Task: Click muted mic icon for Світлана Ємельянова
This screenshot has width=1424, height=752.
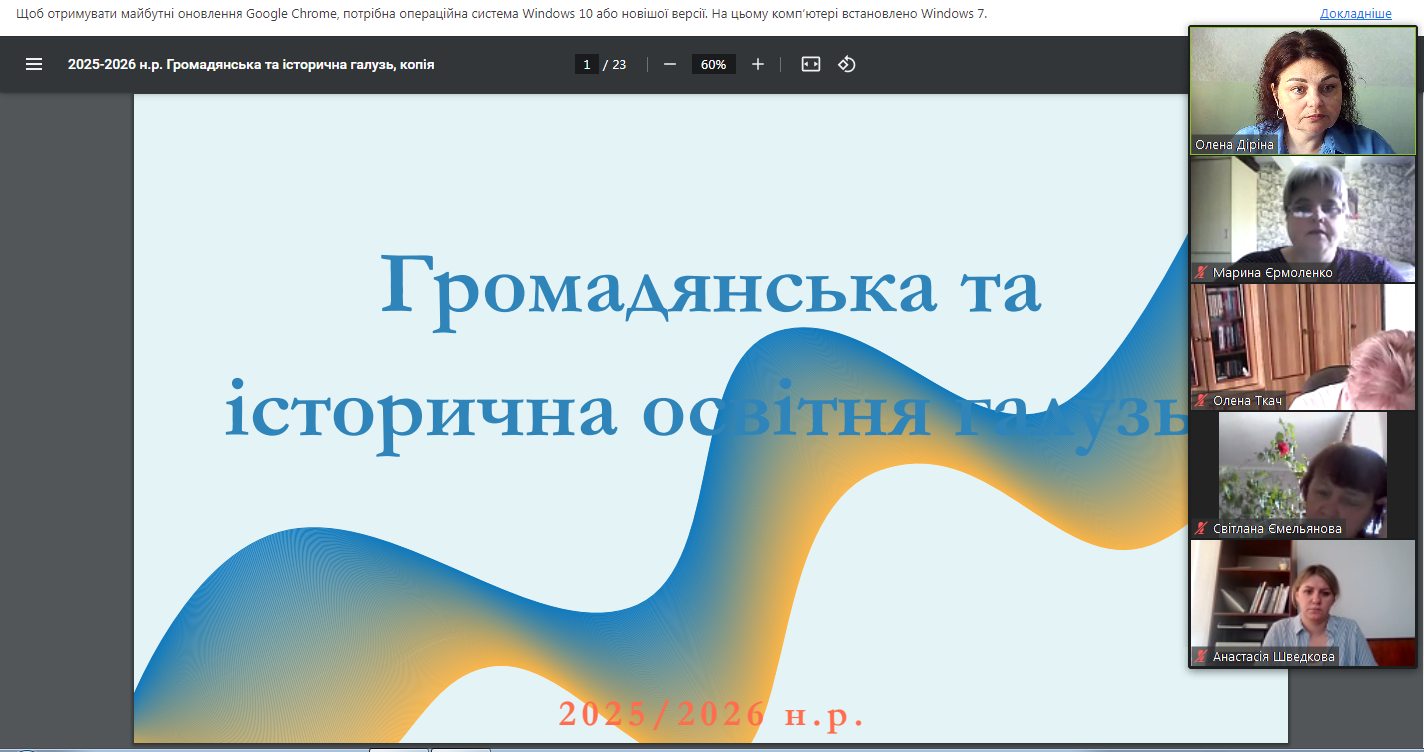Action: (1201, 529)
